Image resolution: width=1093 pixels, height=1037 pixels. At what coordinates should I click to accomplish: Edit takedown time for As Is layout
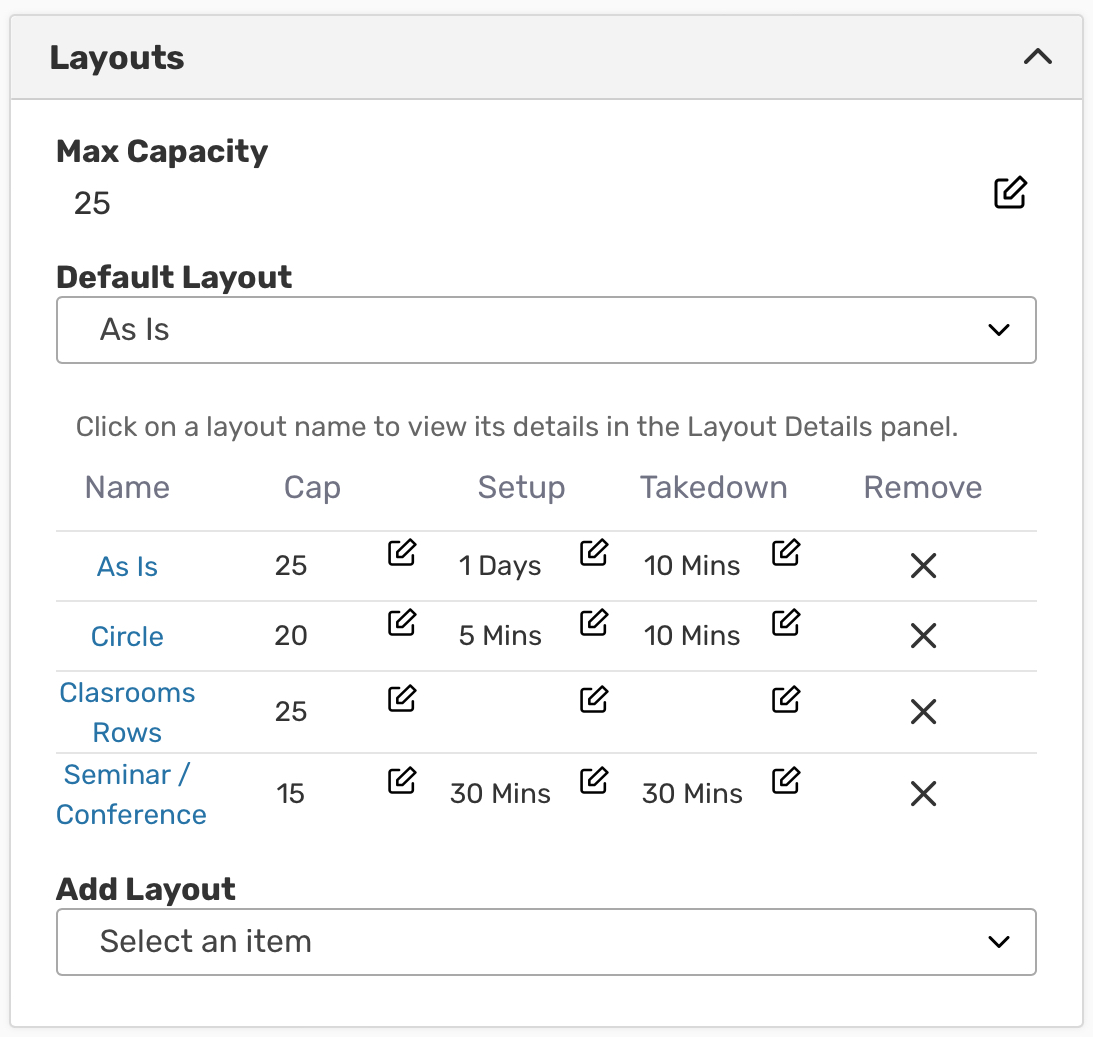coord(786,552)
